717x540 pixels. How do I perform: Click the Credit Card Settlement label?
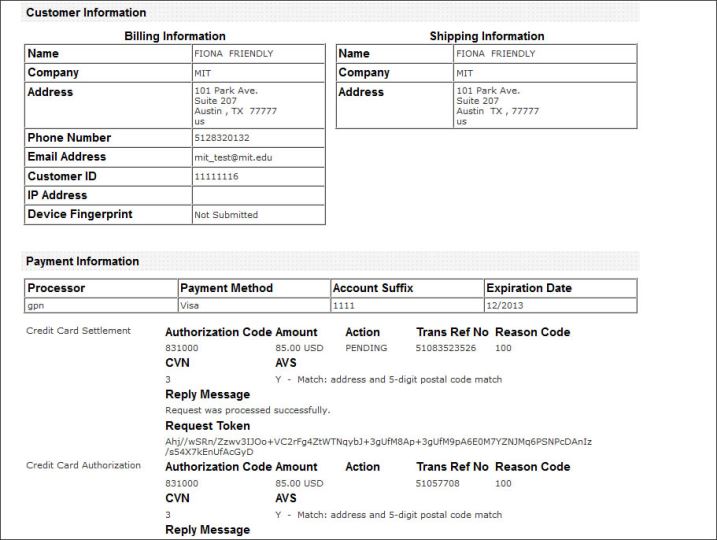pyautogui.click(x=78, y=331)
